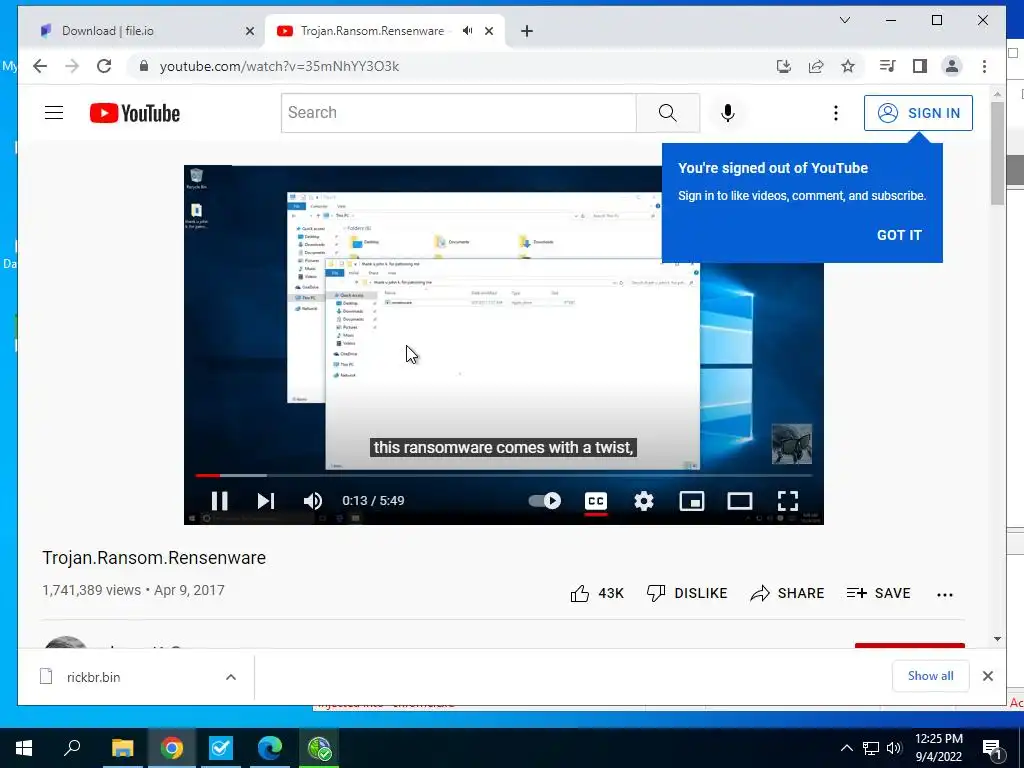Bookmark this page with star

pos(848,66)
